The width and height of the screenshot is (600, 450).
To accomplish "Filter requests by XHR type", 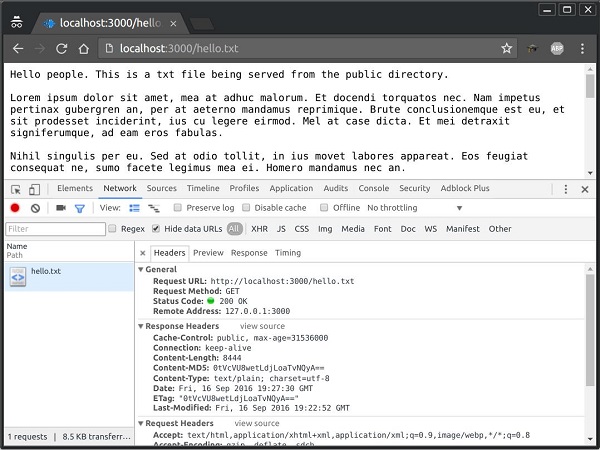I will [x=259, y=229].
